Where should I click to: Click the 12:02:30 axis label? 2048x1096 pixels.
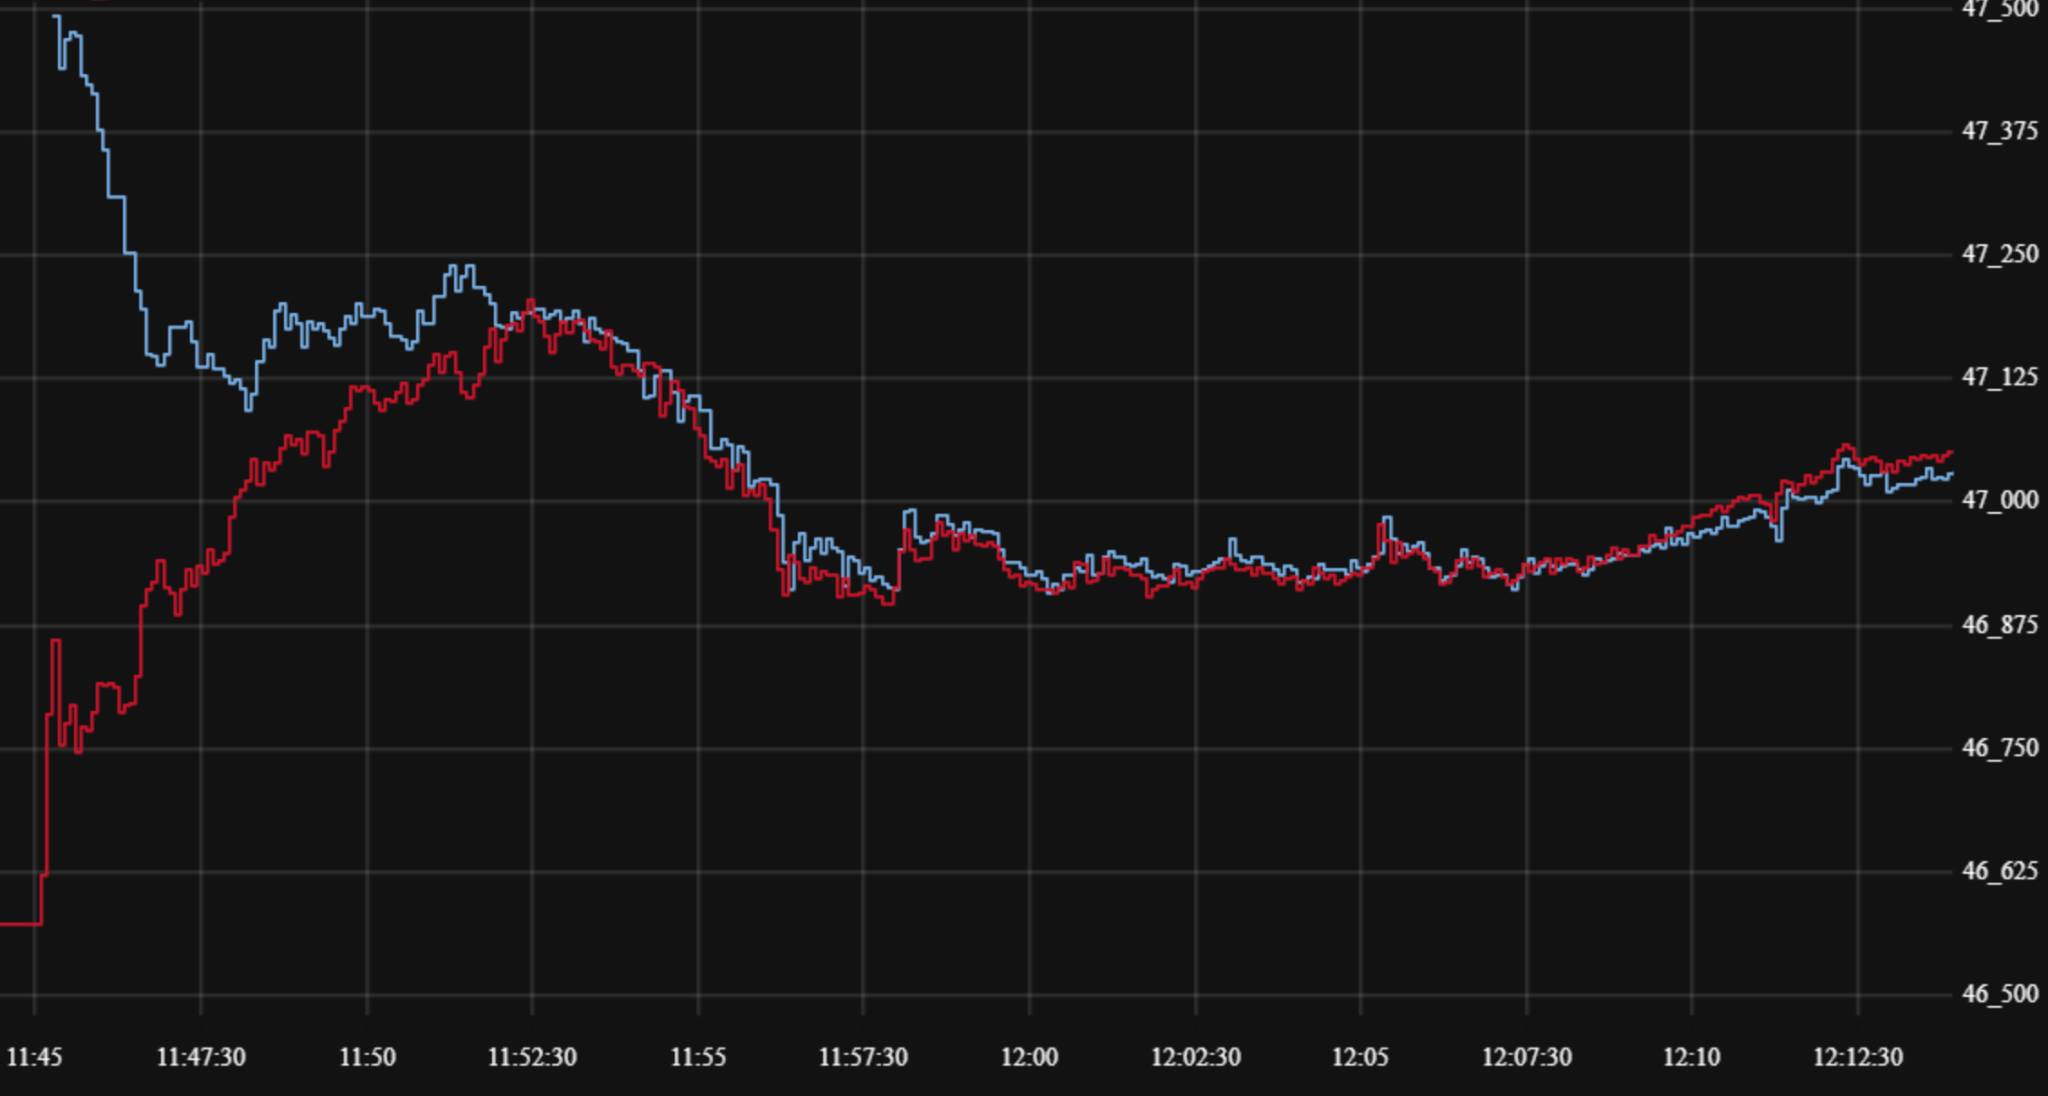click(x=1195, y=1057)
